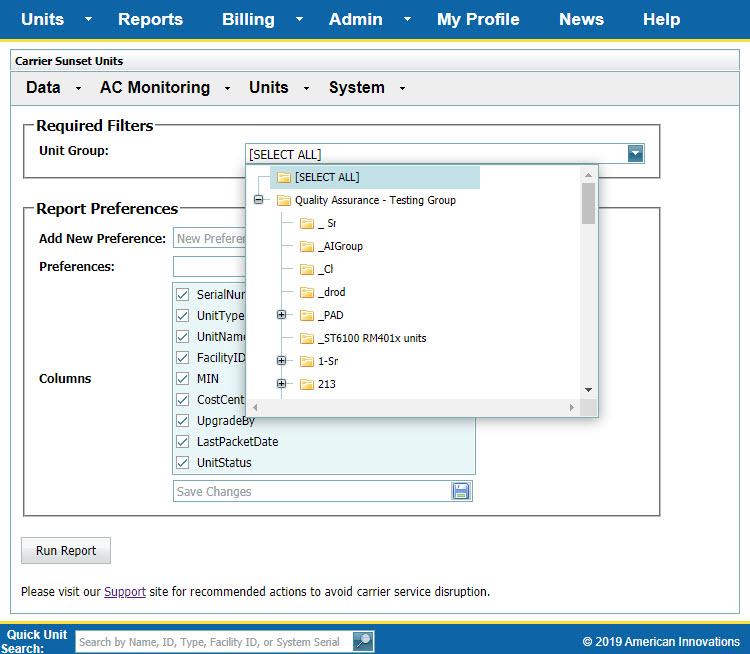Follow the Support site link
750x654 pixels.
pos(125,591)
